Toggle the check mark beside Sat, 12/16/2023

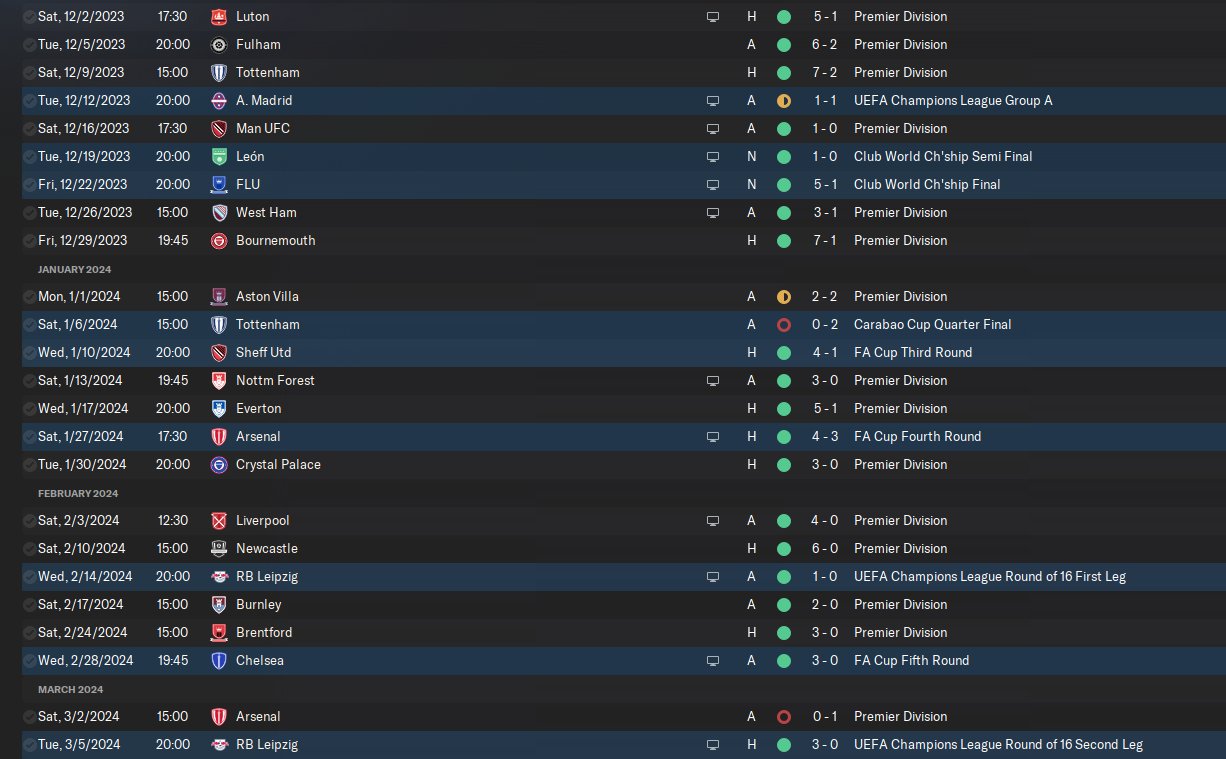[x=29, y=129]
